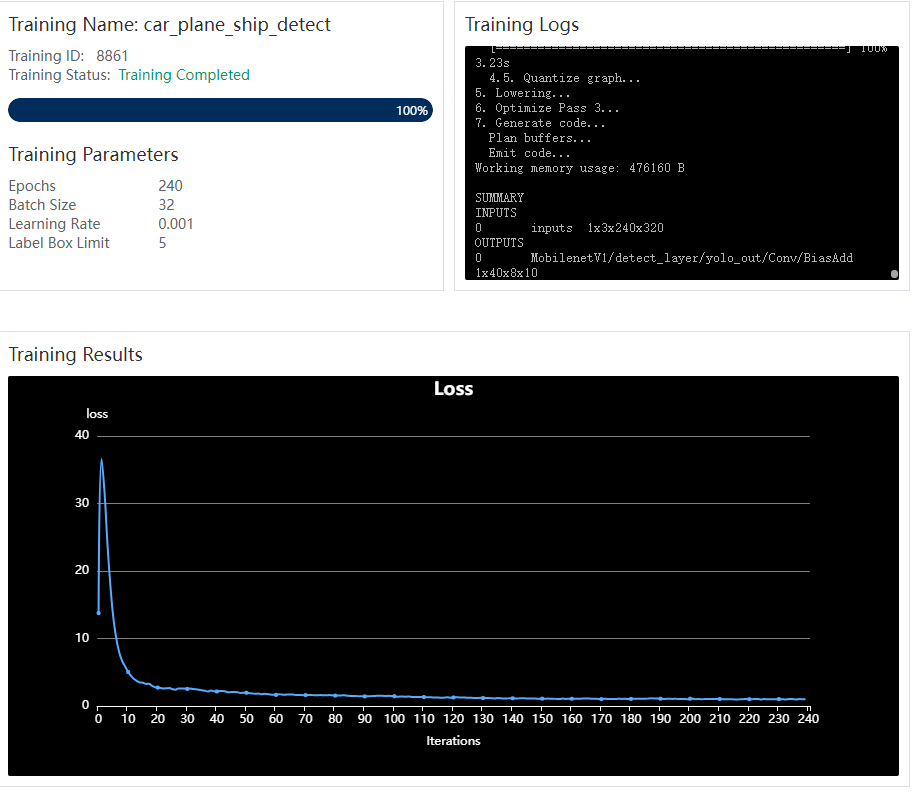Click the 'SUMMARY' log line
The height and width of the screenshot is (794, 914).
pos(499,198)
